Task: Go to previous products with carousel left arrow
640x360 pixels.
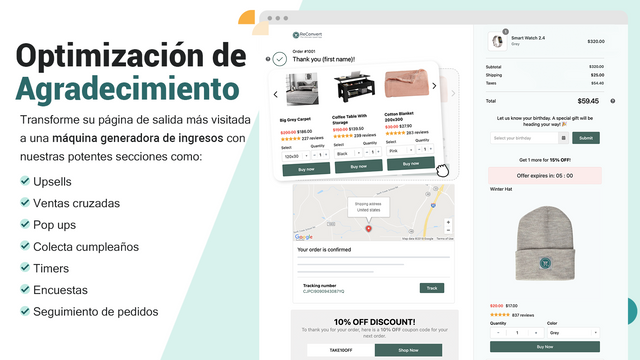Action: pyautogui.click(x=276, y=95)
